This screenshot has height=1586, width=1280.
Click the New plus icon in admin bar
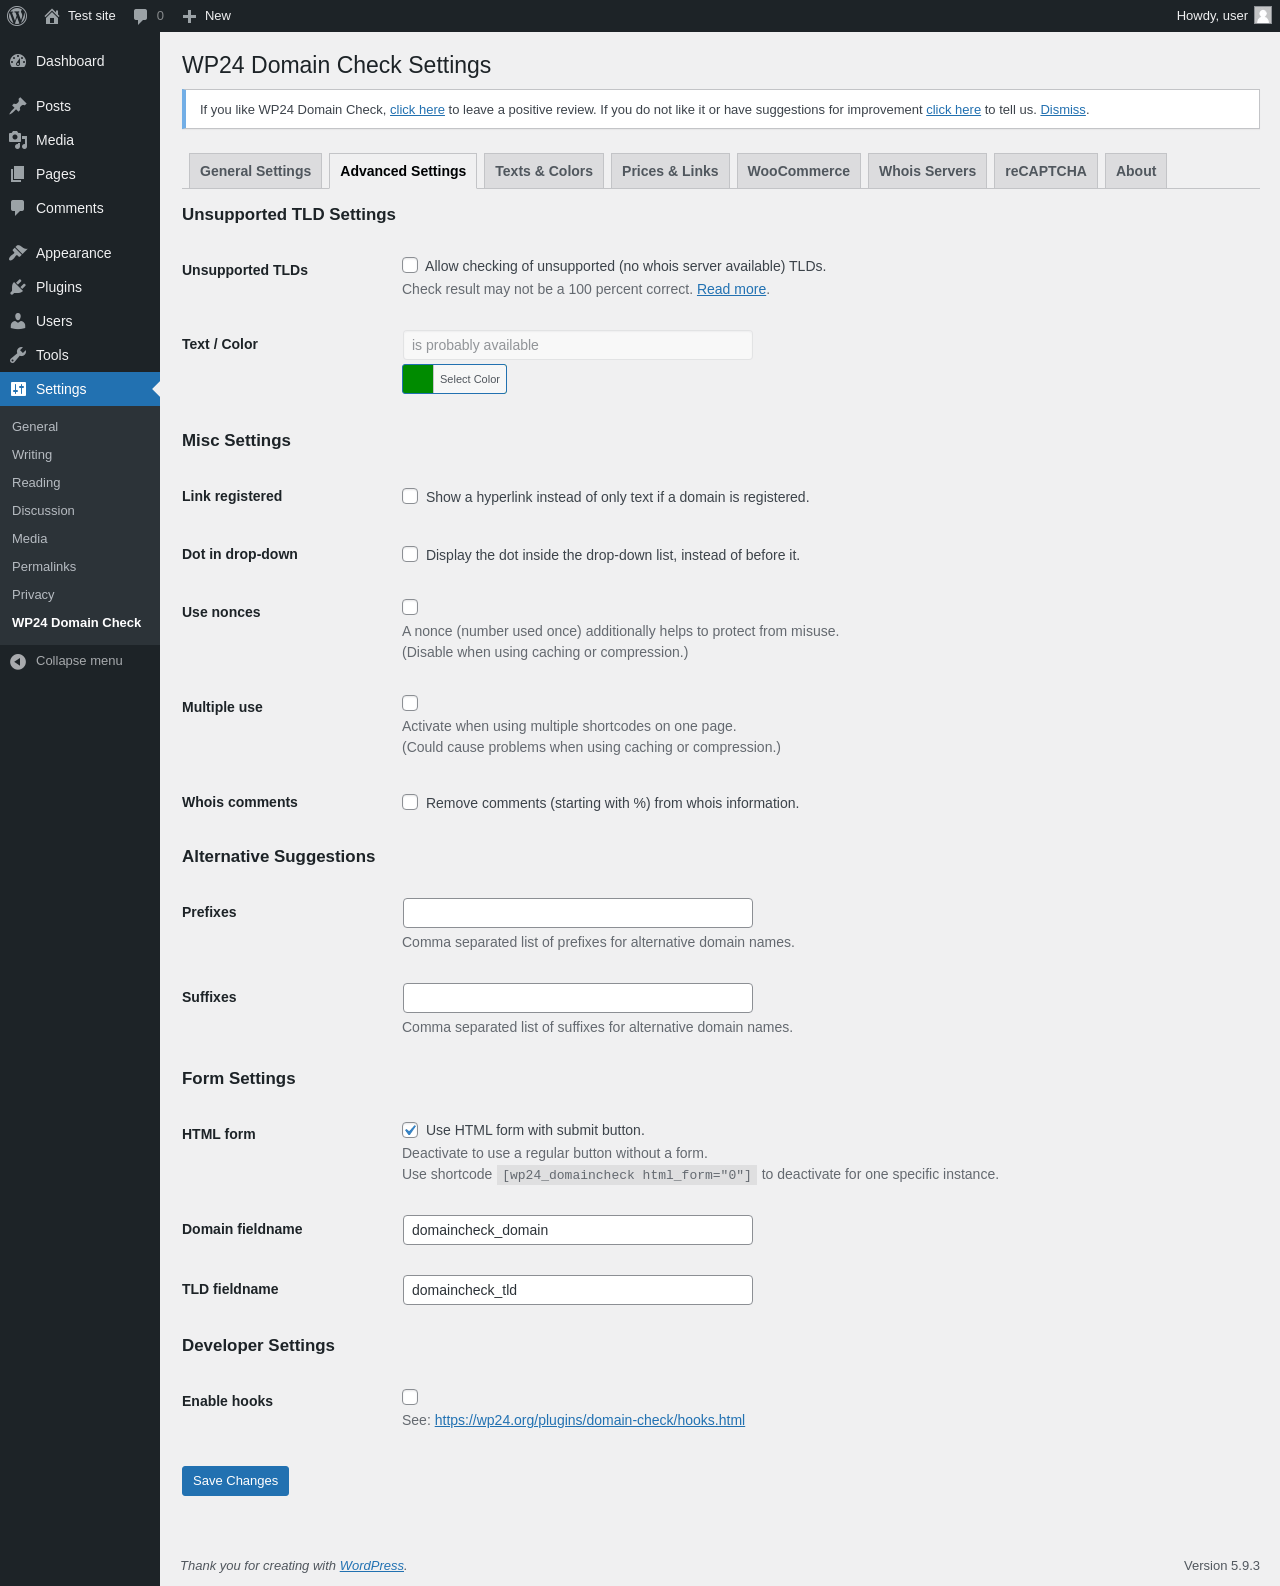click(189, 16)
